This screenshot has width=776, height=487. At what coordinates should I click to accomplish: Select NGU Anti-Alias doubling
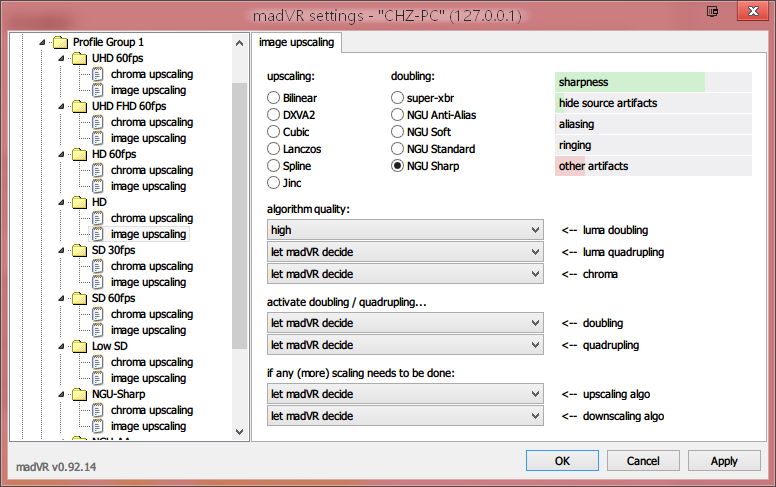coord(397,115)
